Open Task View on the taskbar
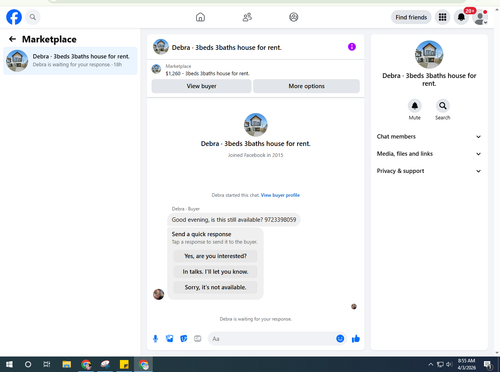Image resolution: width=500 pixels, height=372 pixels. 47,364
